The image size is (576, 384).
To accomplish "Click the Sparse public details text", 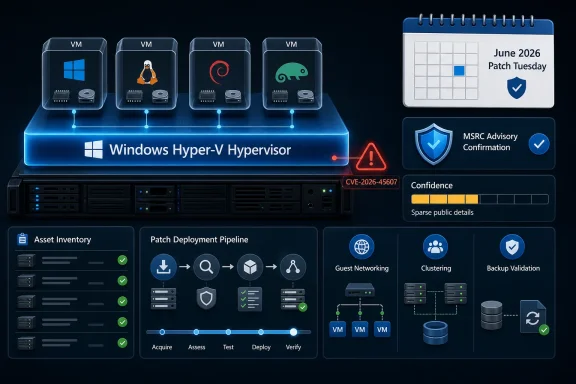I will point(442,212).
